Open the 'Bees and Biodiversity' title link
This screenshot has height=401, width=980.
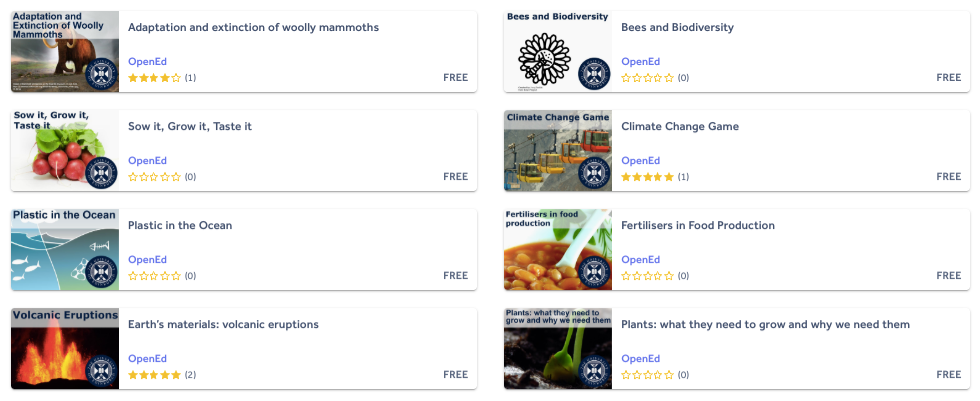(677, 27)
